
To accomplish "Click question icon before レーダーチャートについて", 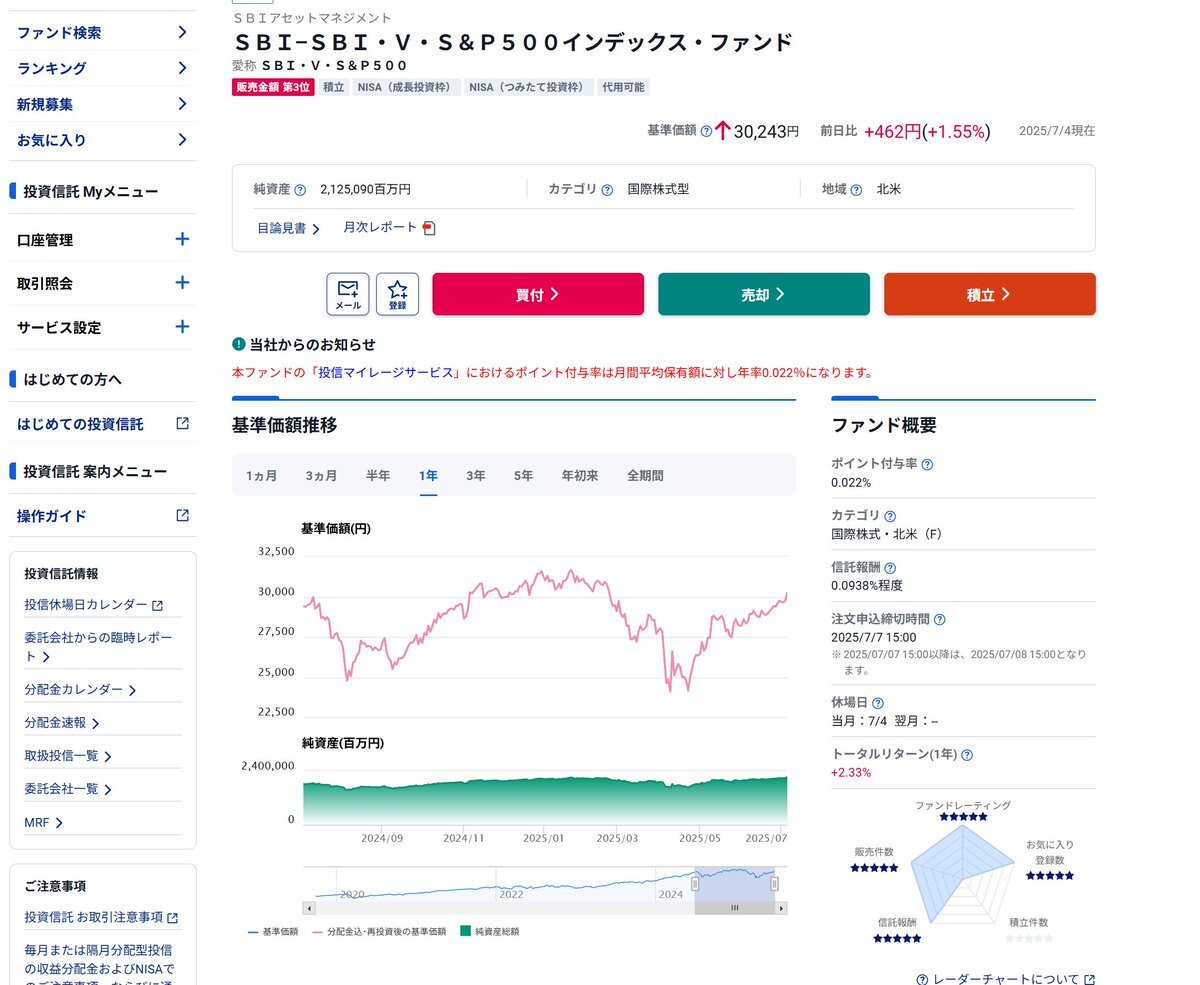I will [923, 979].
